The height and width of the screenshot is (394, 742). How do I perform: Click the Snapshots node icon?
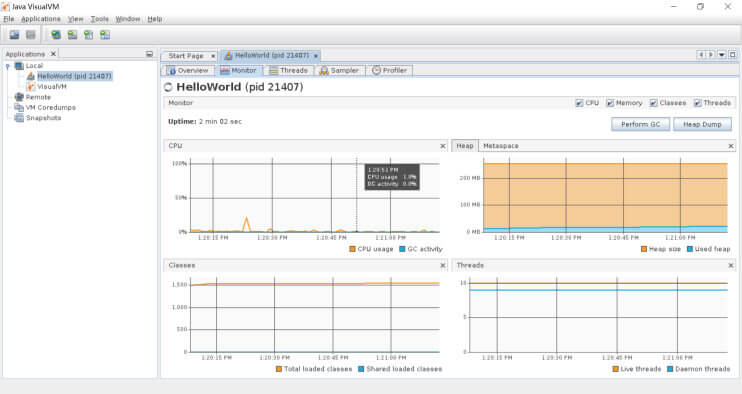pos(19,118)
